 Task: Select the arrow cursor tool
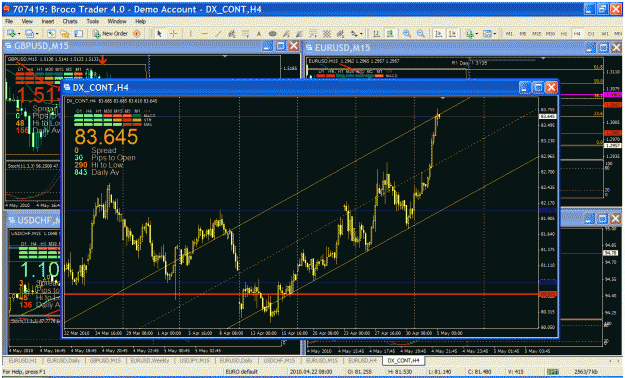pyautogui.click(x=159, y=34)
